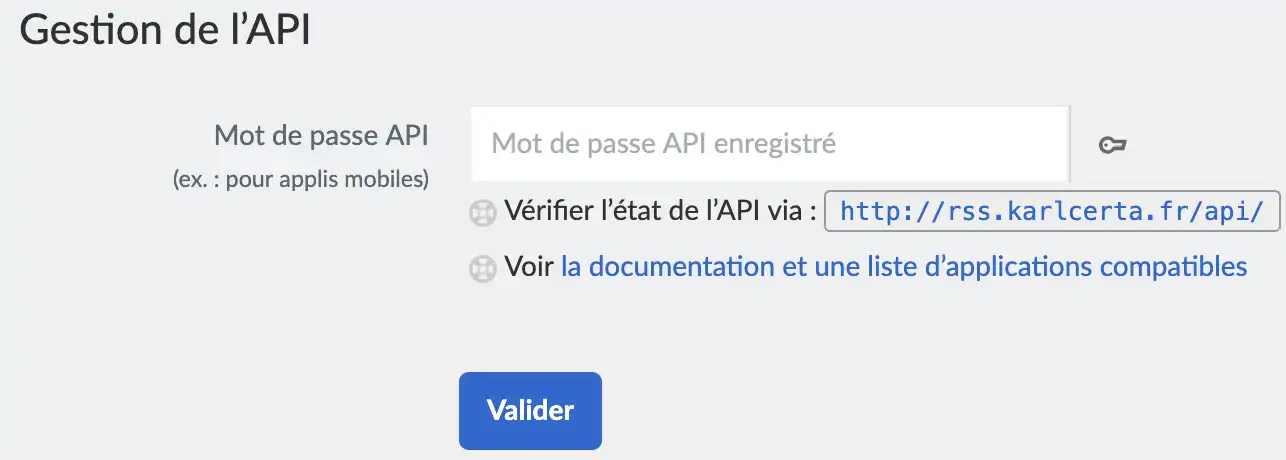Click the Gestion de l'API heading

tap(166, 30)
